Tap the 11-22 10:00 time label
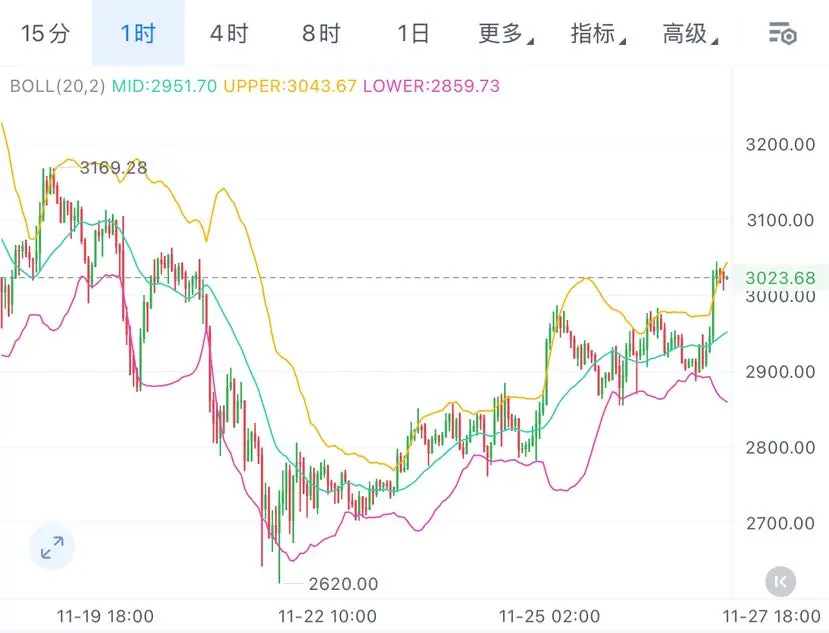The width and height of the screenshot is (829, 633). (327, 616)
